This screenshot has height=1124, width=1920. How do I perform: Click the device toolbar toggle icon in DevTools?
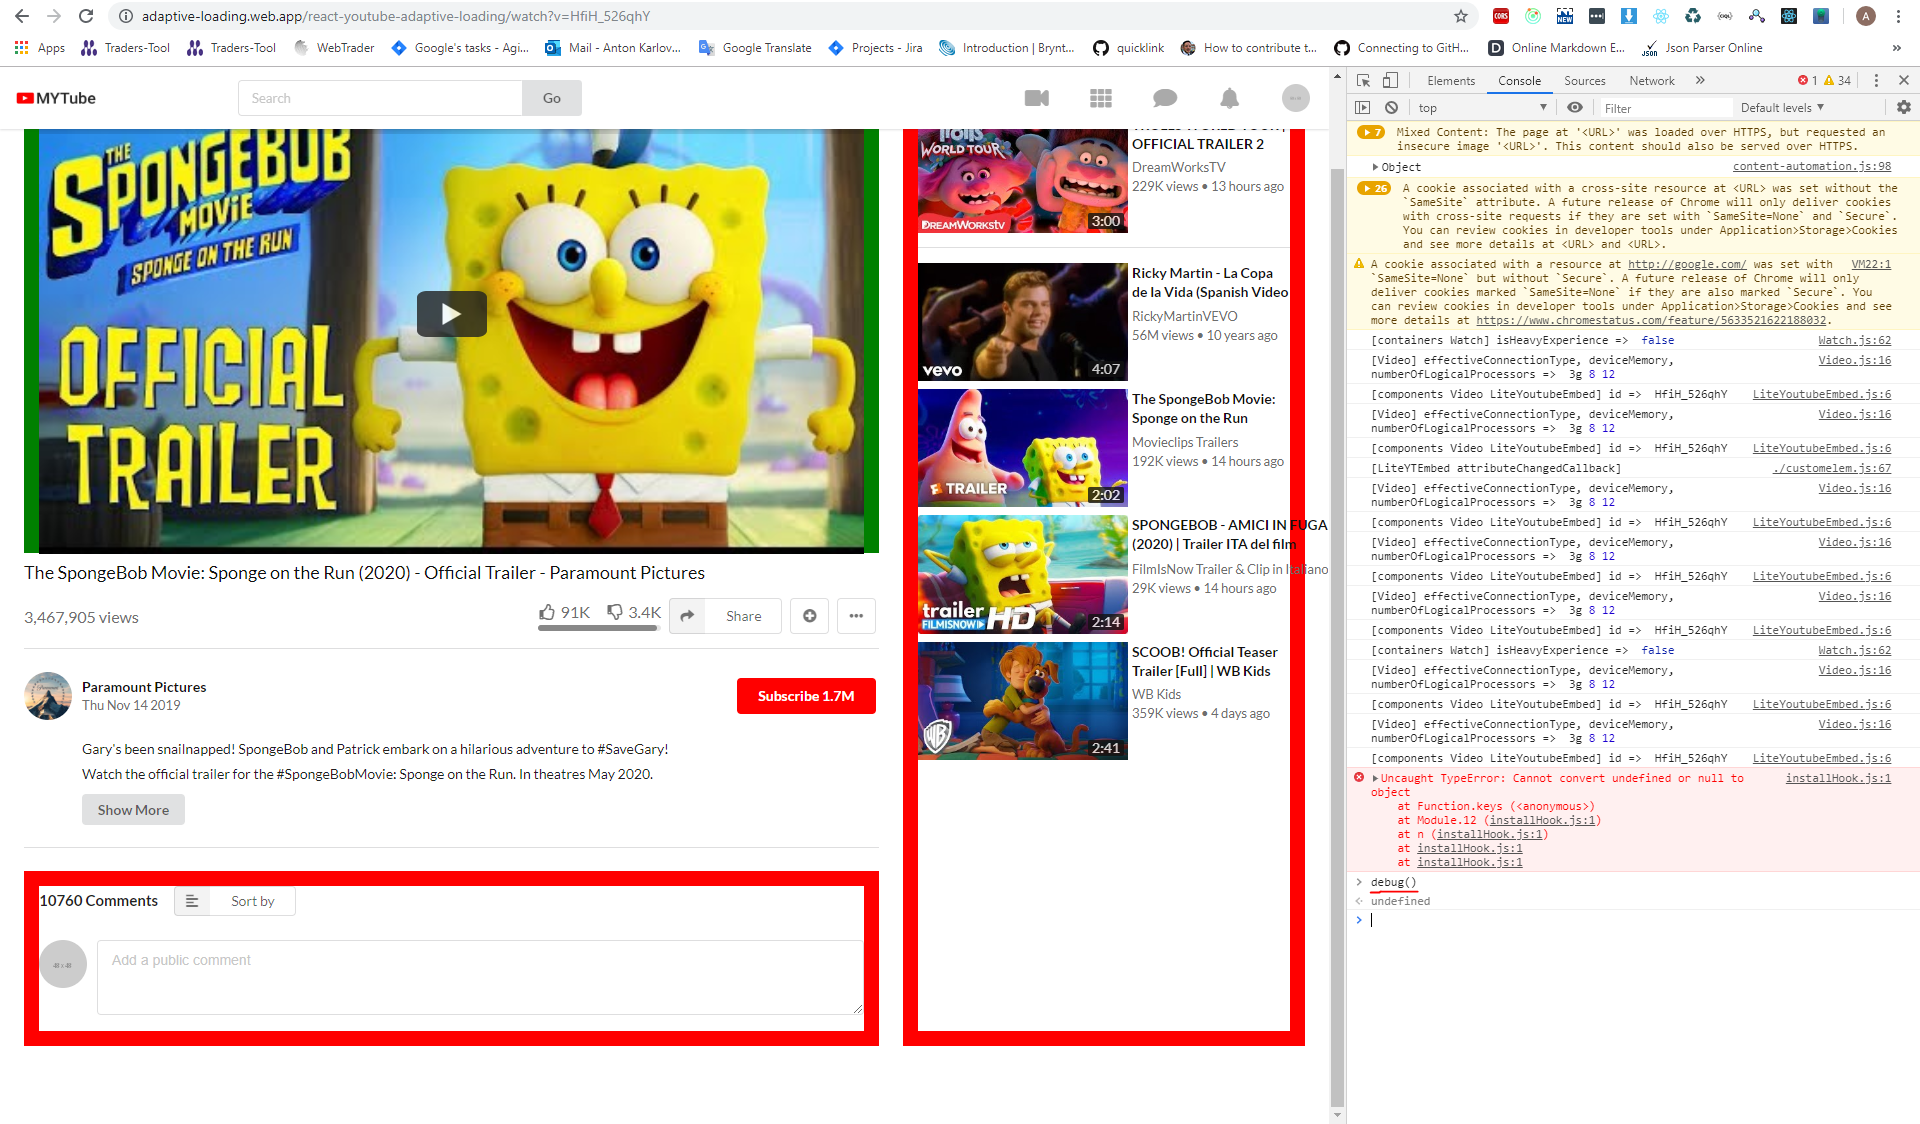(1389, 80)
